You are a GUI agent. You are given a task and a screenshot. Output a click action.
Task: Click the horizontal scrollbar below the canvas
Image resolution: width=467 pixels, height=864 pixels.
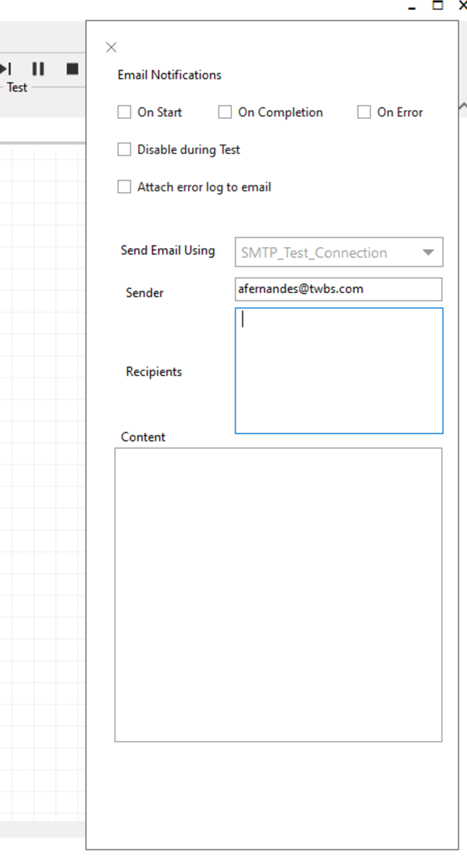point(42,829)
